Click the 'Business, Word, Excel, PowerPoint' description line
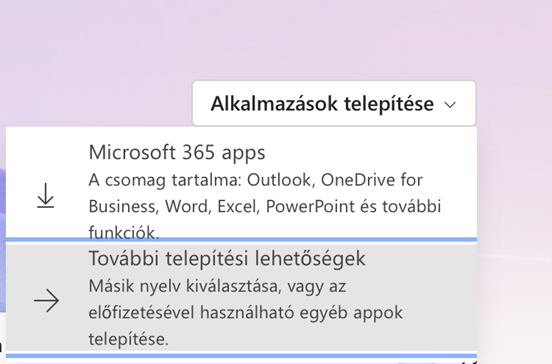552x364 pixels. [265, 206]
